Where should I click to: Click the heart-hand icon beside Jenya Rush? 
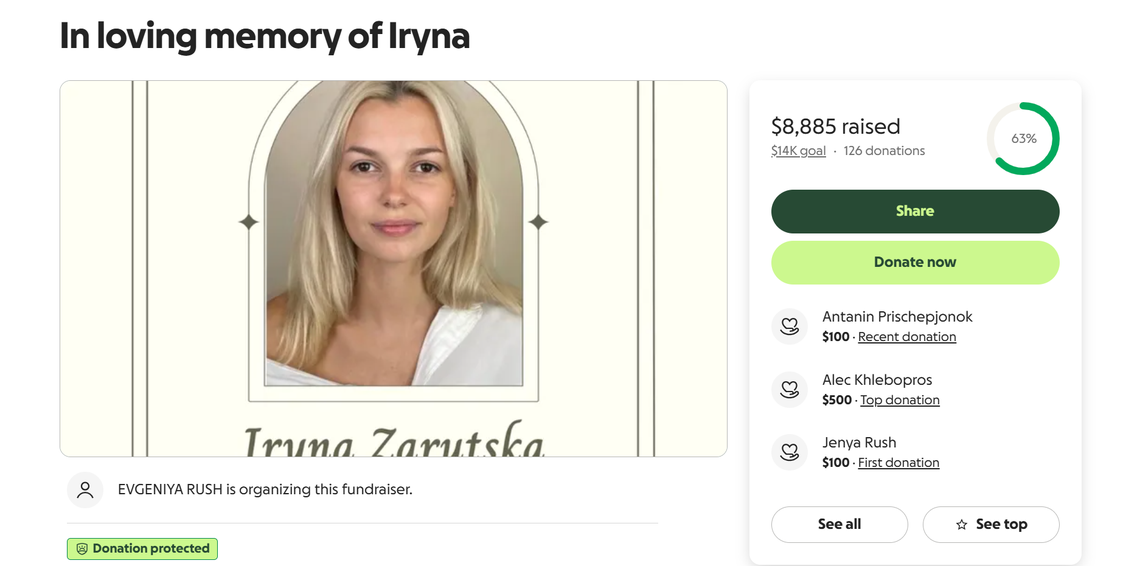click(789, 452)
